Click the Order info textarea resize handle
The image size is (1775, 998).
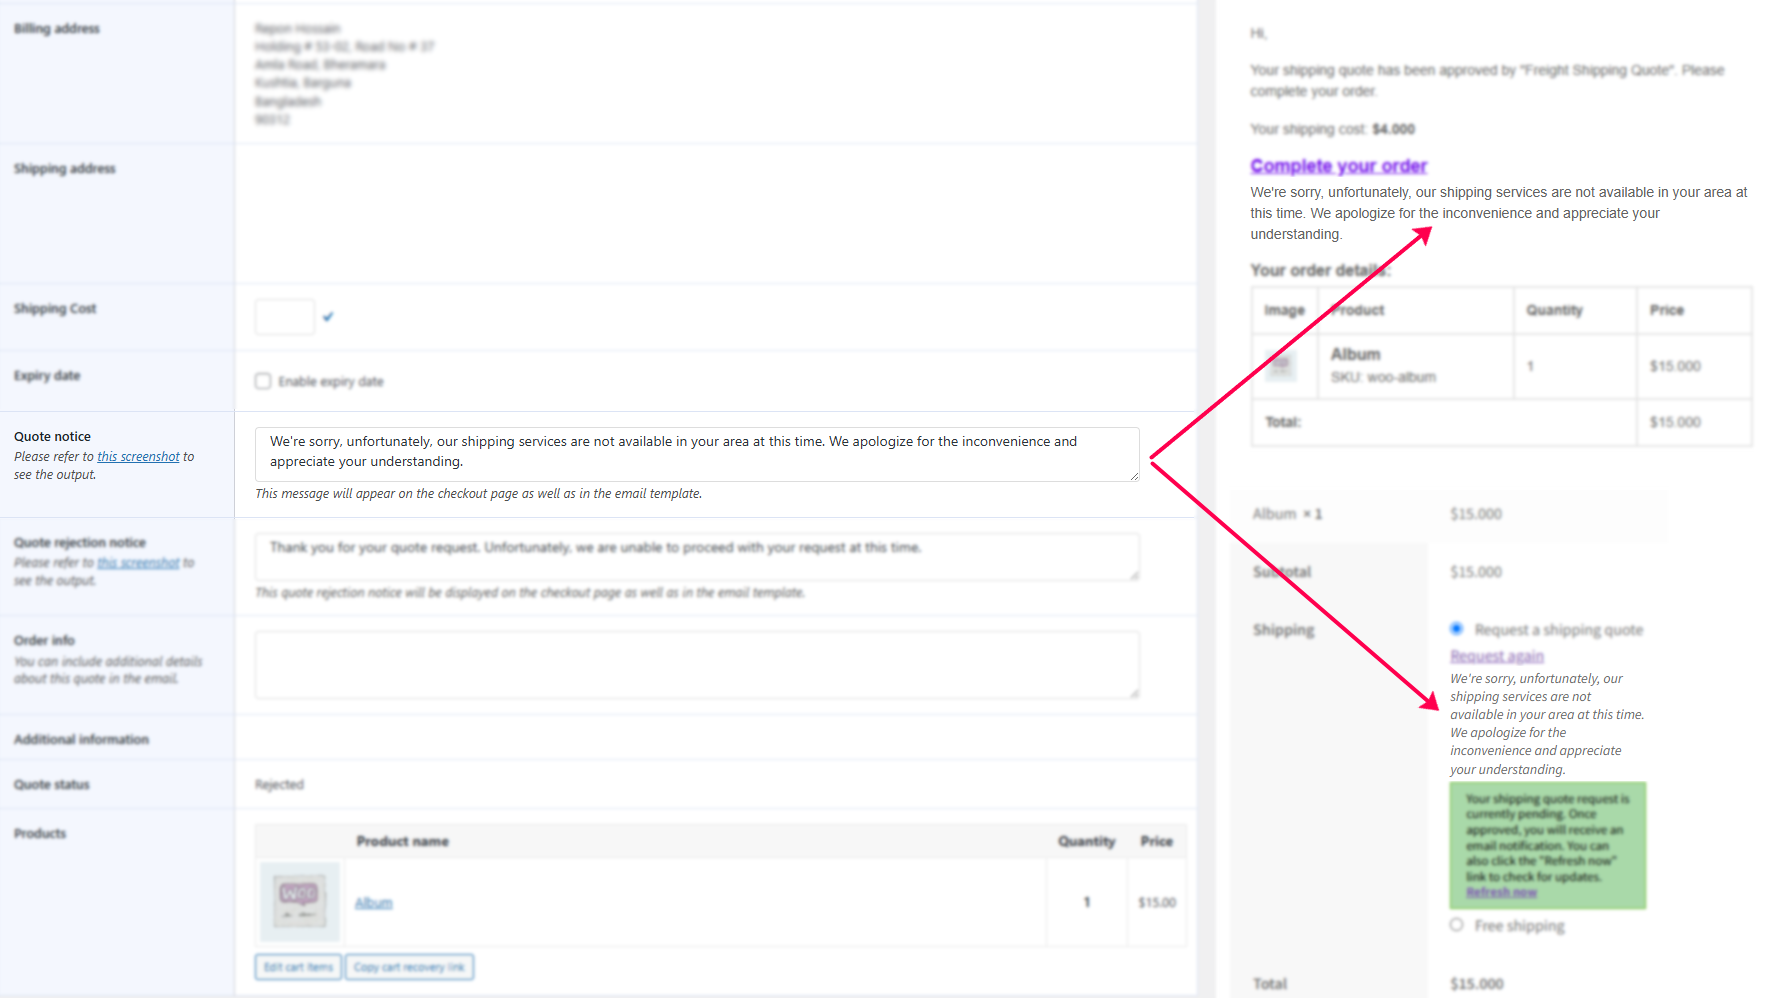1134,693
